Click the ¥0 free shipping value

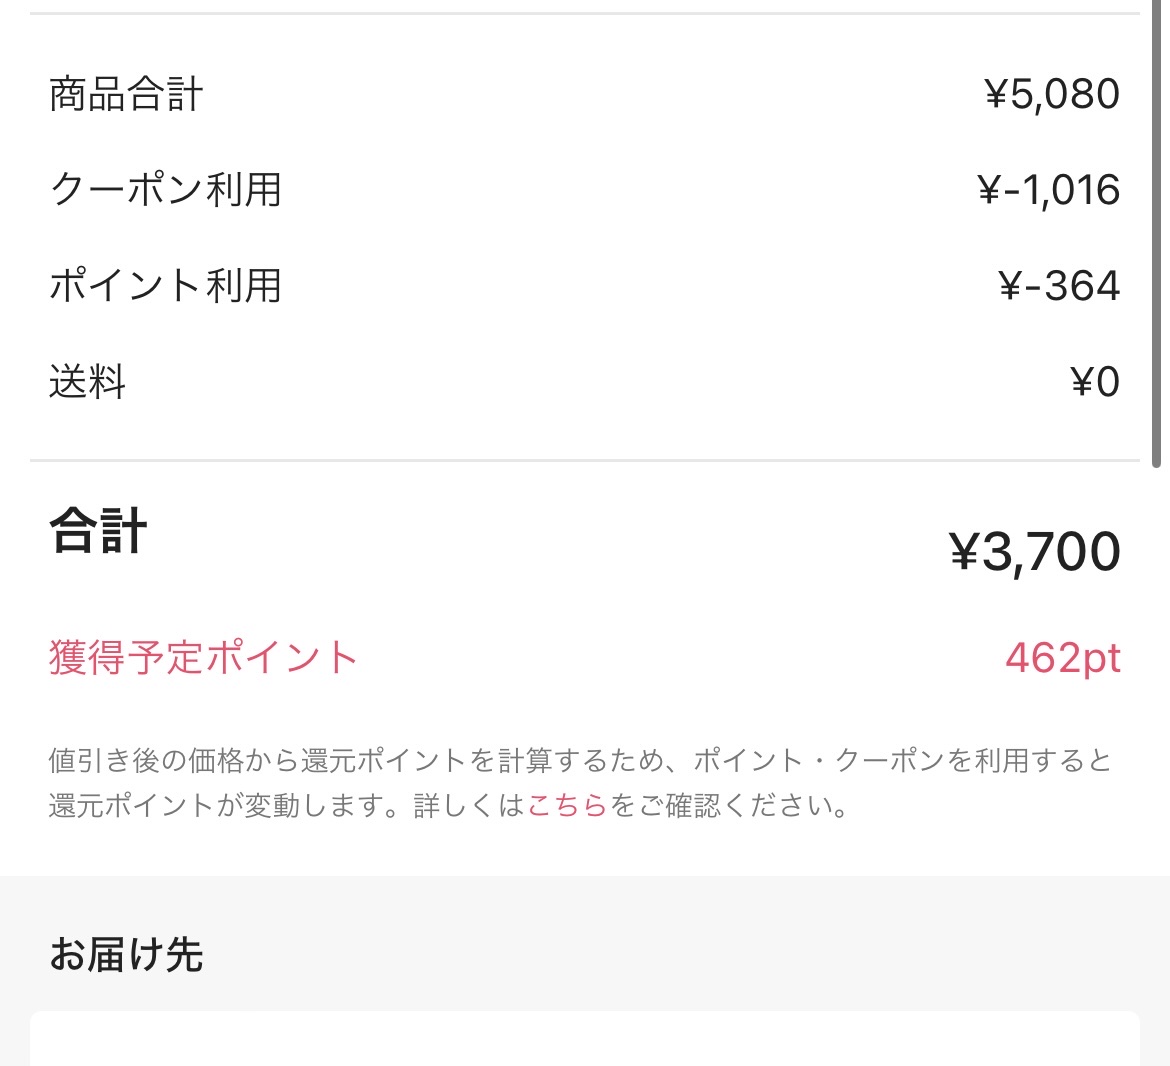pos(1096,381)
